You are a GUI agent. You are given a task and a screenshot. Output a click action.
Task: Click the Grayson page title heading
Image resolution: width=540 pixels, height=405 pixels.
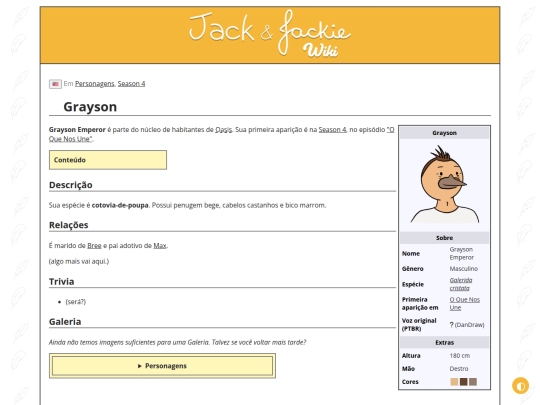[x=90, y=107]
